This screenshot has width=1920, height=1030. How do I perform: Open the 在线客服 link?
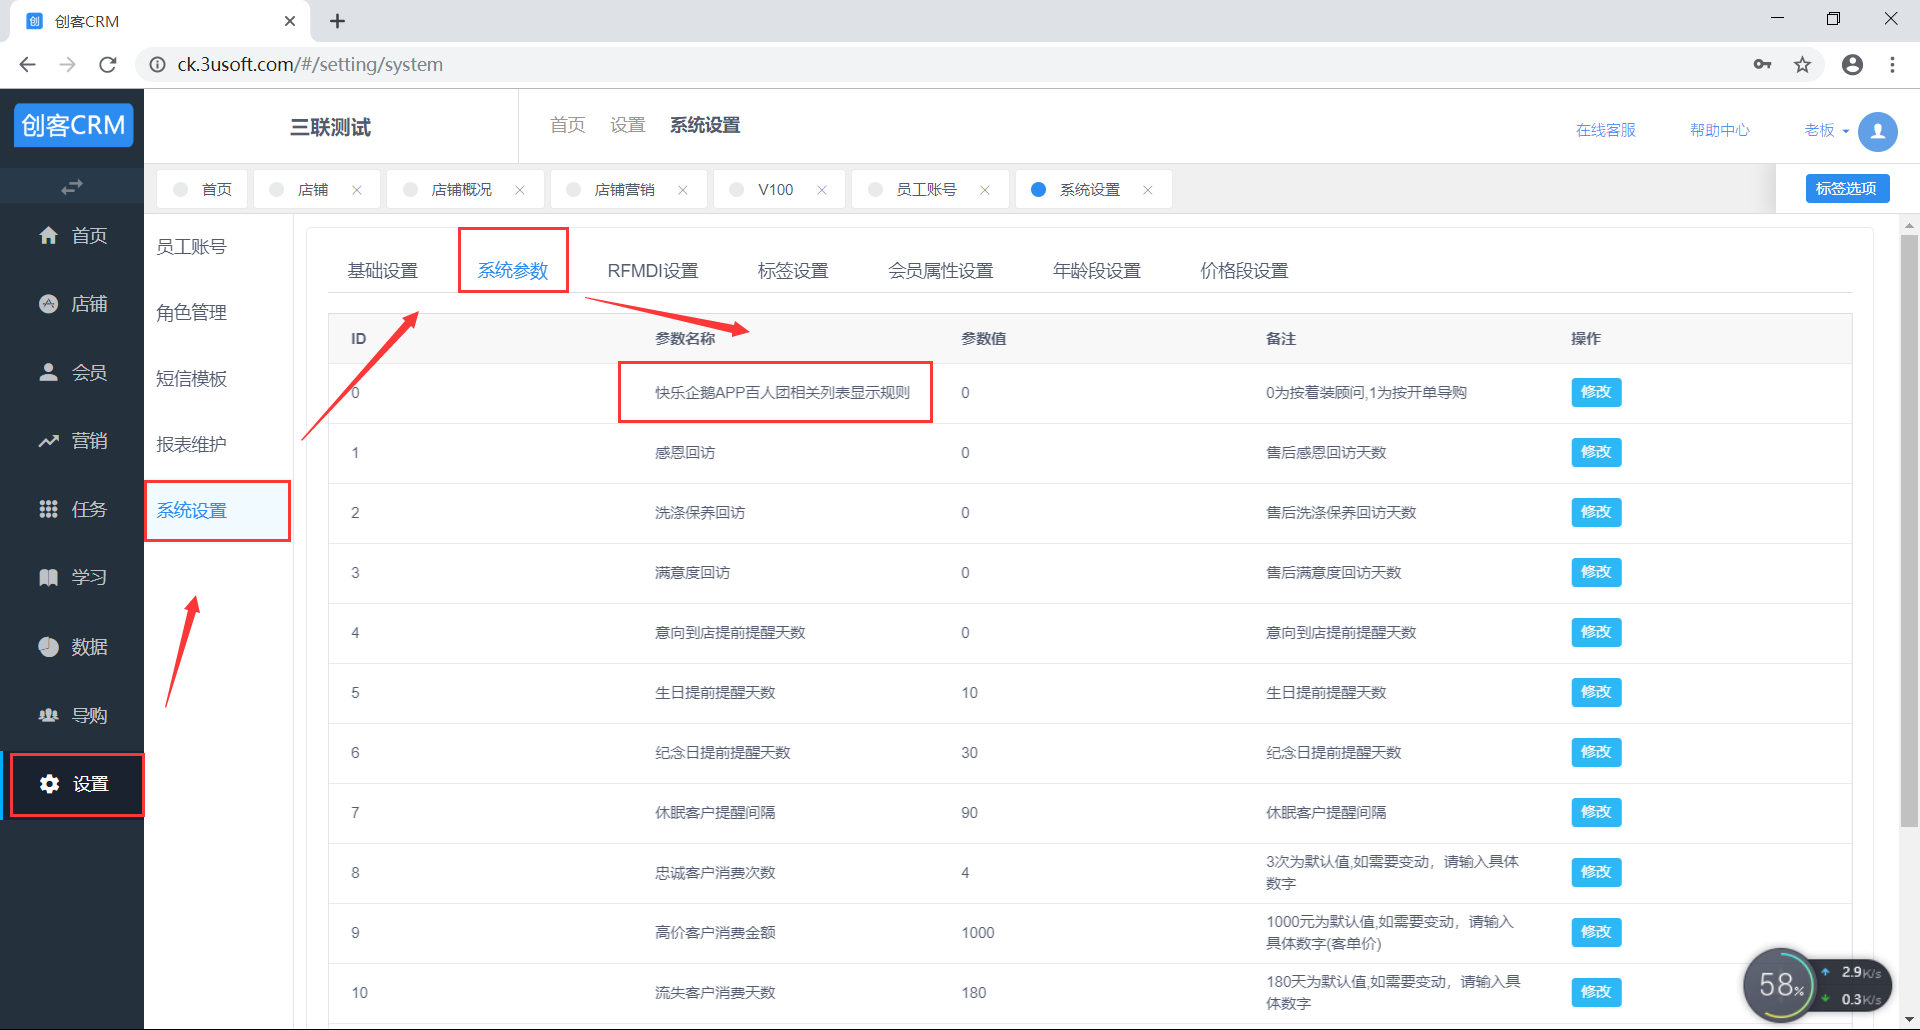coord(1606,131)
